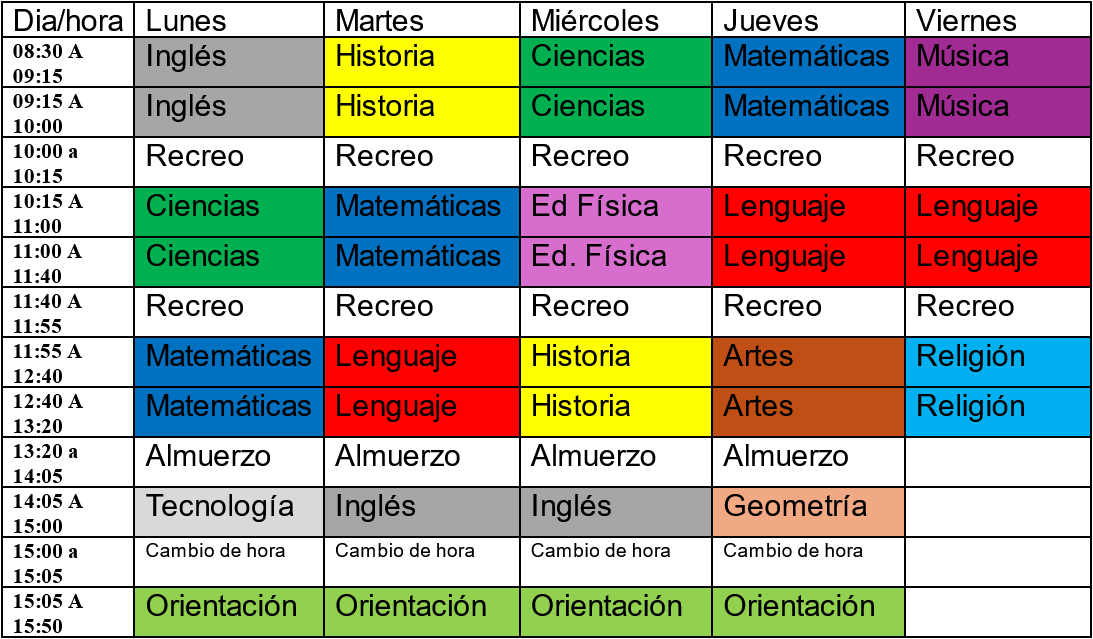This screenshot has height=639, width=1093.
Task: Click the Orientación cell on Miércoles
Action: [x=616, y=611]
